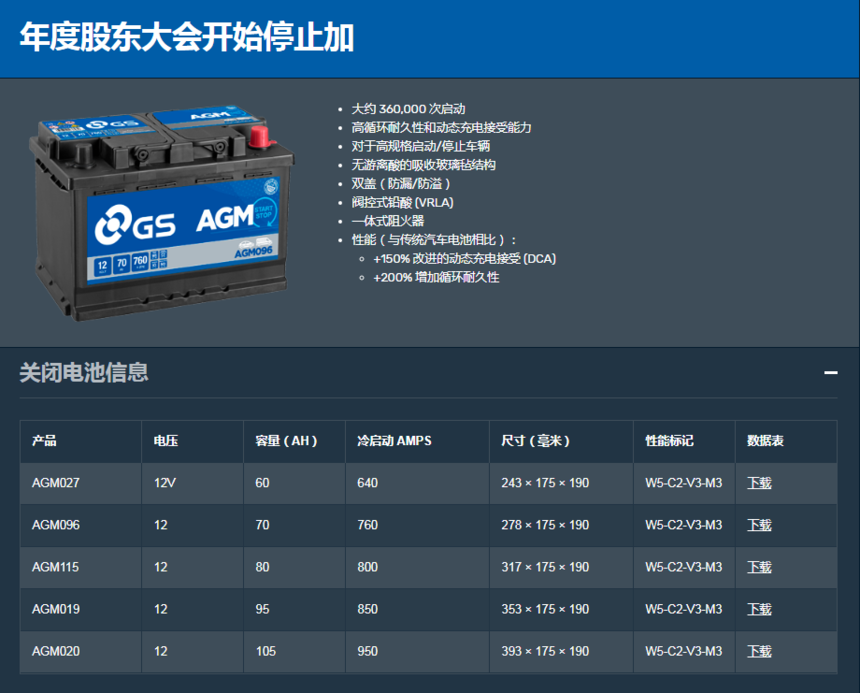
Task: Click the cold-start value 800
Action: click(367, 567)
